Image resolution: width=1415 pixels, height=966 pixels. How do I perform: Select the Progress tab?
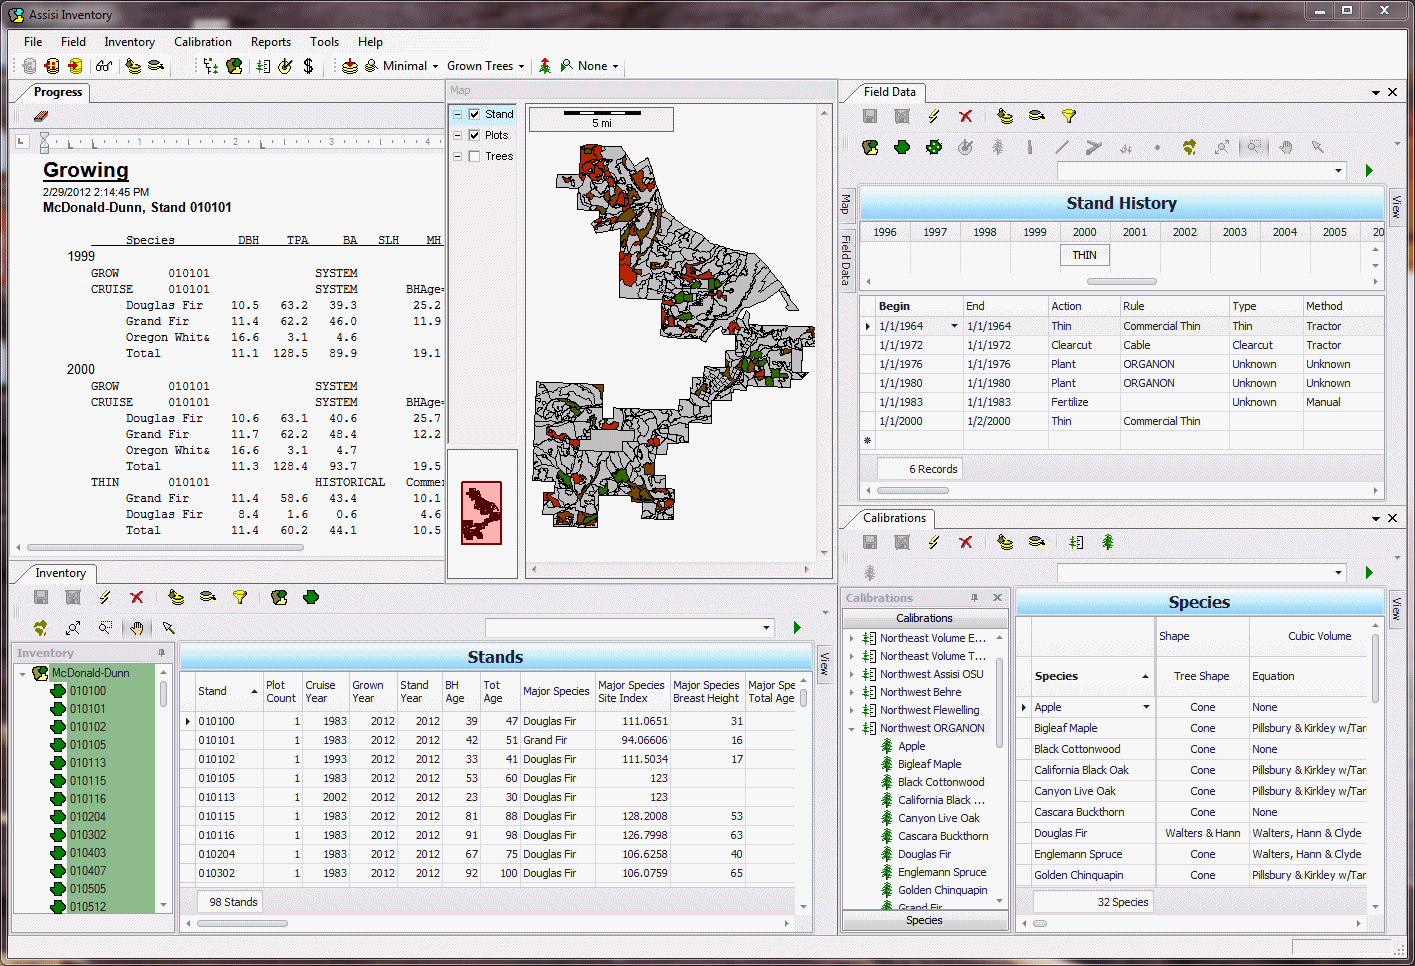pos(58,92)
